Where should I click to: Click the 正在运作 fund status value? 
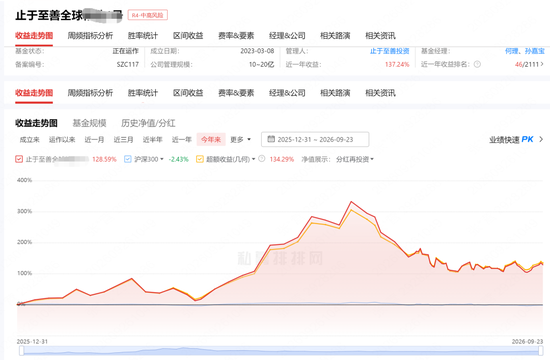[126, 51]
